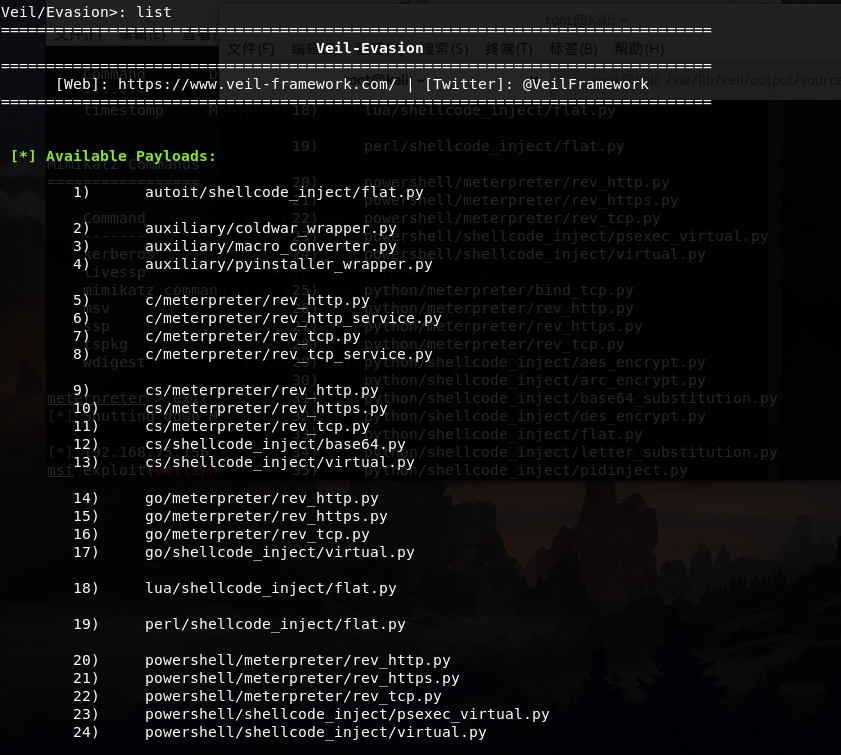
Task: Open the 帮助(H) help menu
Action: (x=638, y=49)
